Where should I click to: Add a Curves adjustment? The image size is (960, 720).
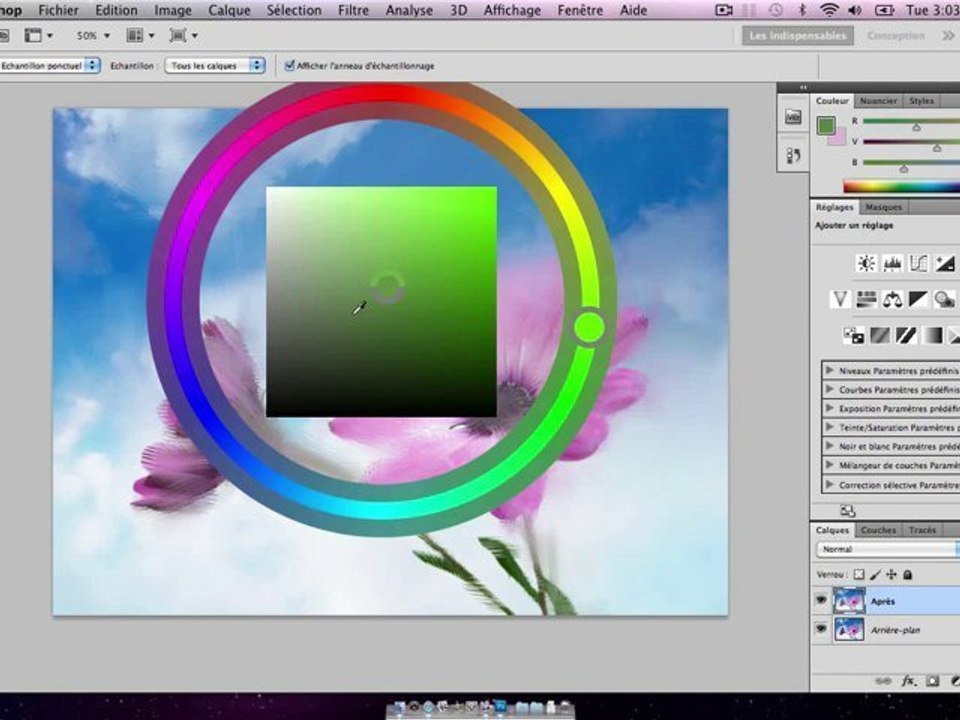918,263
